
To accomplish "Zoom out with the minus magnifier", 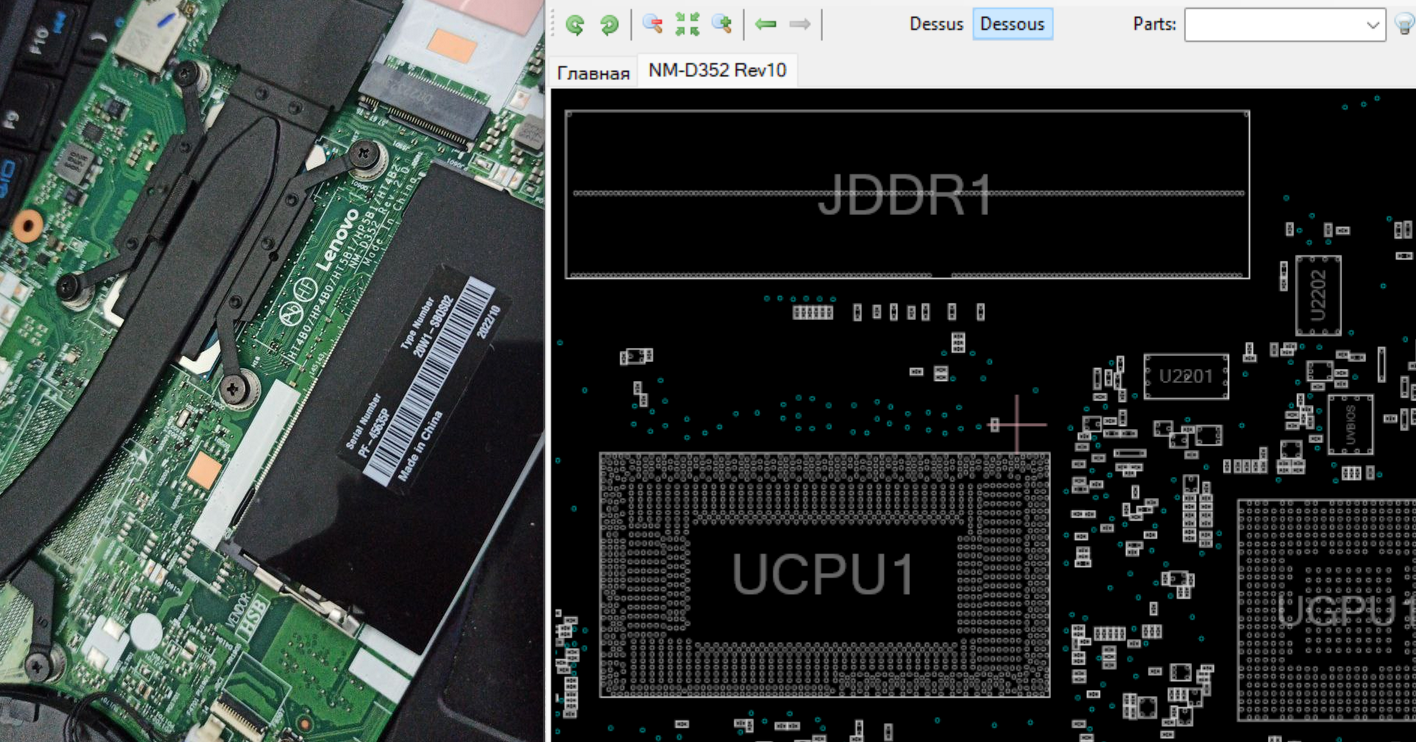I will click(652, 25).
